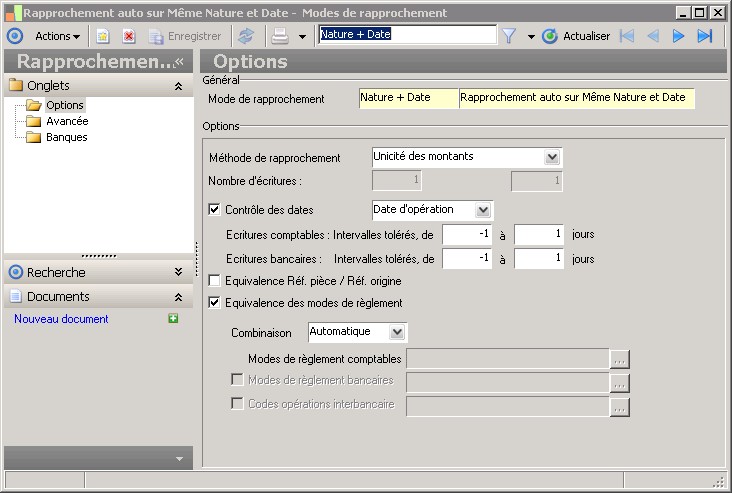Image resolution: width=732 pixels, height=493 pixels.
Task: Select the Avancée folder in the tree
Action: (x=67, y=121)
